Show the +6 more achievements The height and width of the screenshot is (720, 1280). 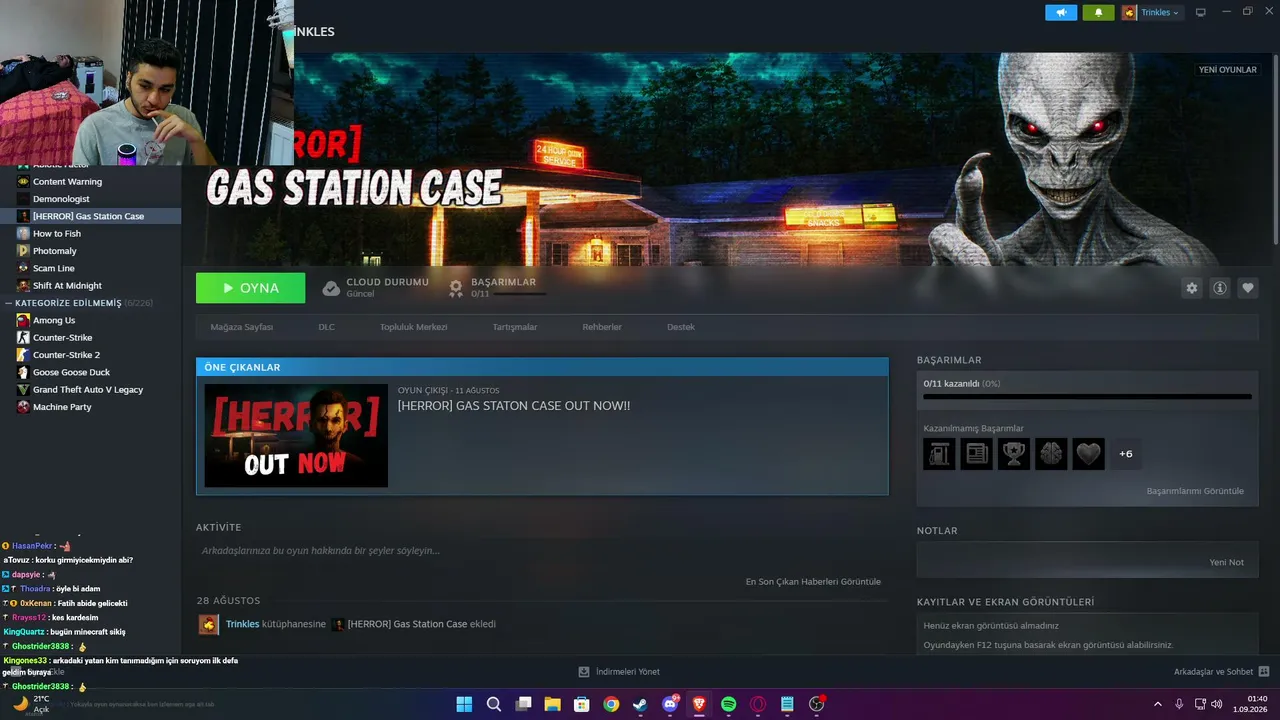click(1126, 454)
